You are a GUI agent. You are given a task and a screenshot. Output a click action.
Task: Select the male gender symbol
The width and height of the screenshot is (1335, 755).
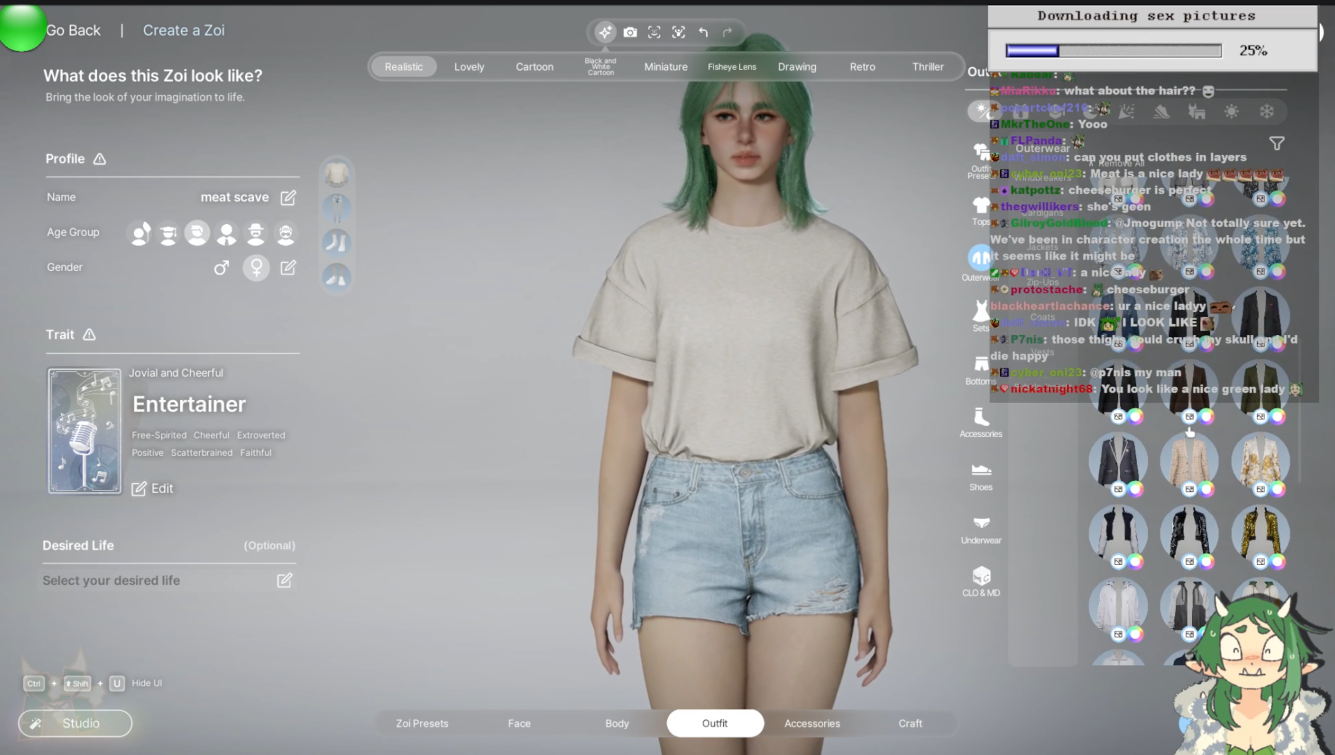point(222,267)
